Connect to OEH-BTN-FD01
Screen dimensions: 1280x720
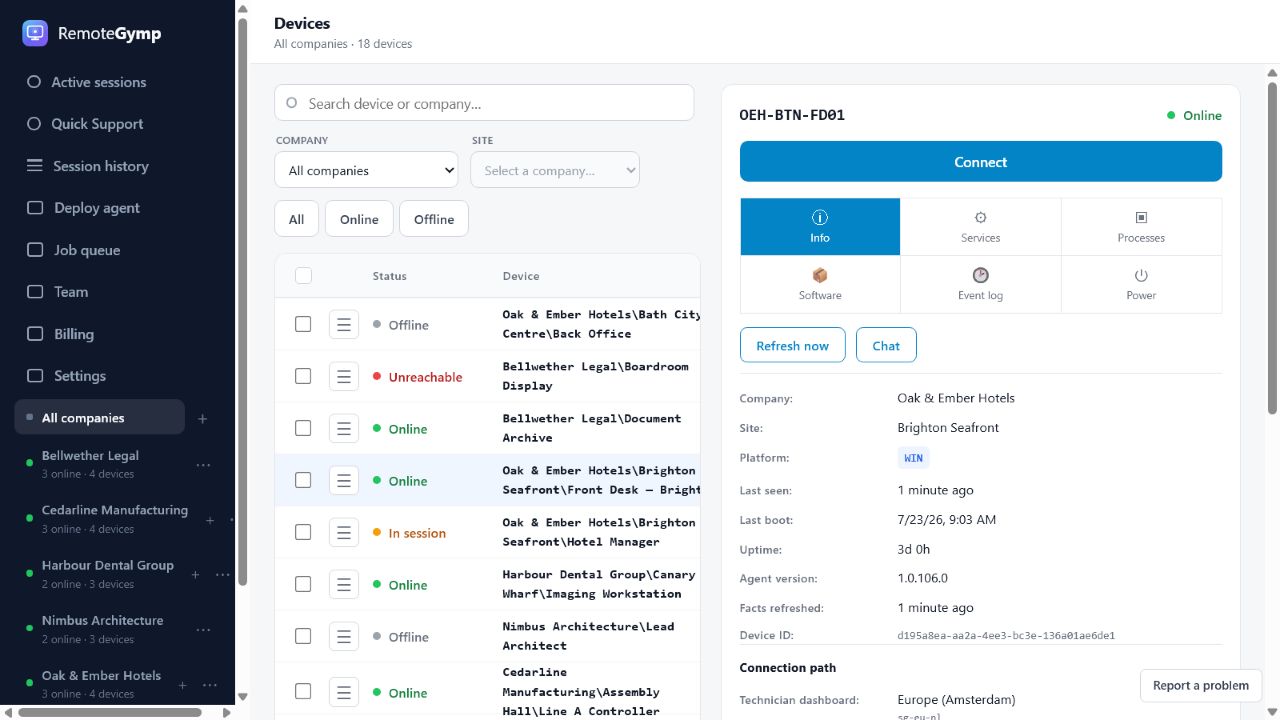[981, 161]
